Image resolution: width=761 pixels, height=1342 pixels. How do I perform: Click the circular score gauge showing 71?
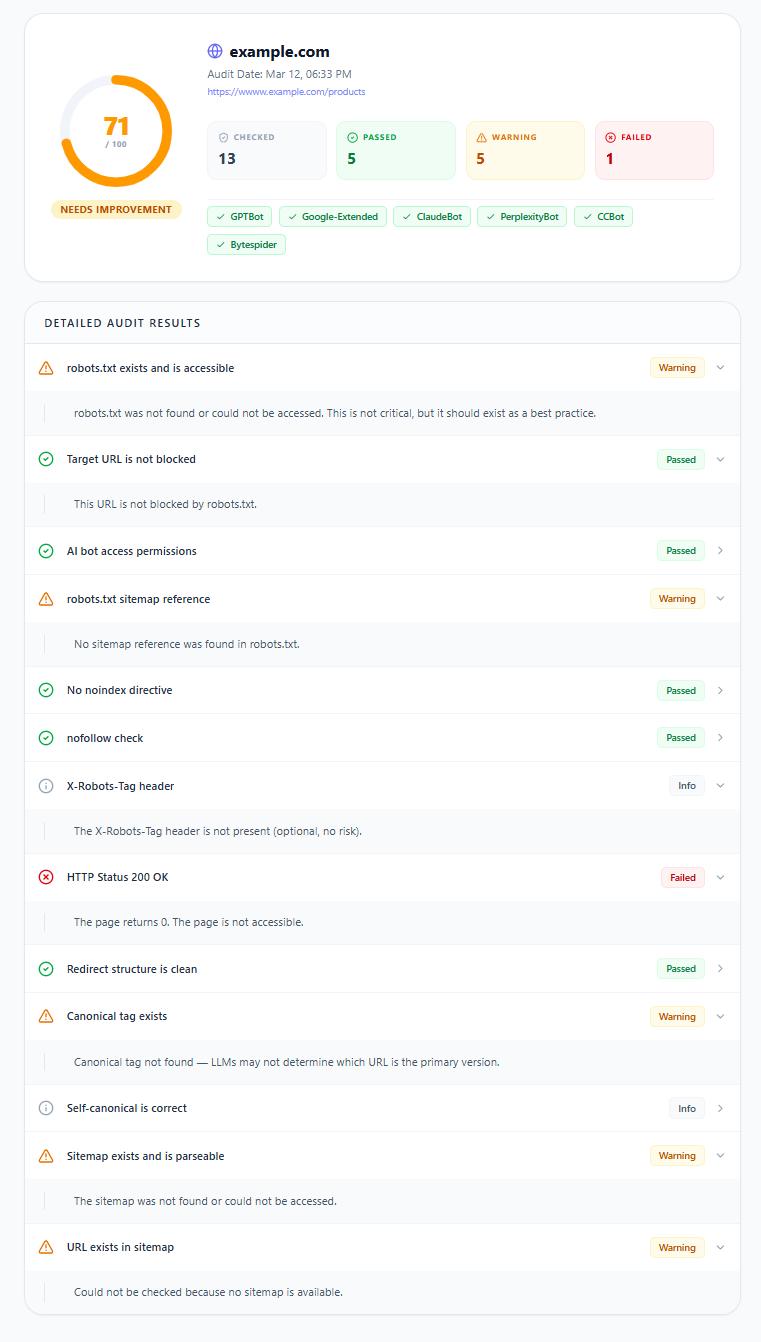tap(116, 130)
